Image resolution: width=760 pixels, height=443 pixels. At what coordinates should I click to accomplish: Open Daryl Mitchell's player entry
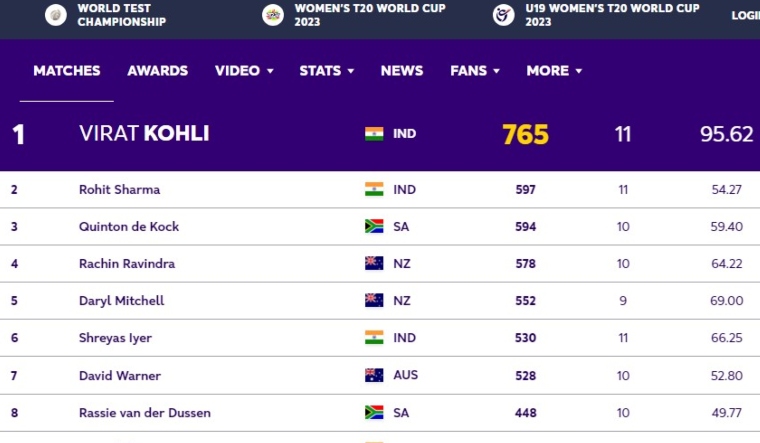(122, 301)
